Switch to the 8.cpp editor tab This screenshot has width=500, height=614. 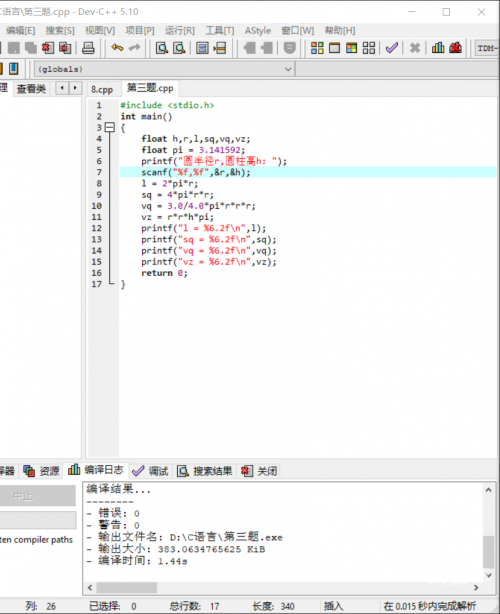(102, 90)
